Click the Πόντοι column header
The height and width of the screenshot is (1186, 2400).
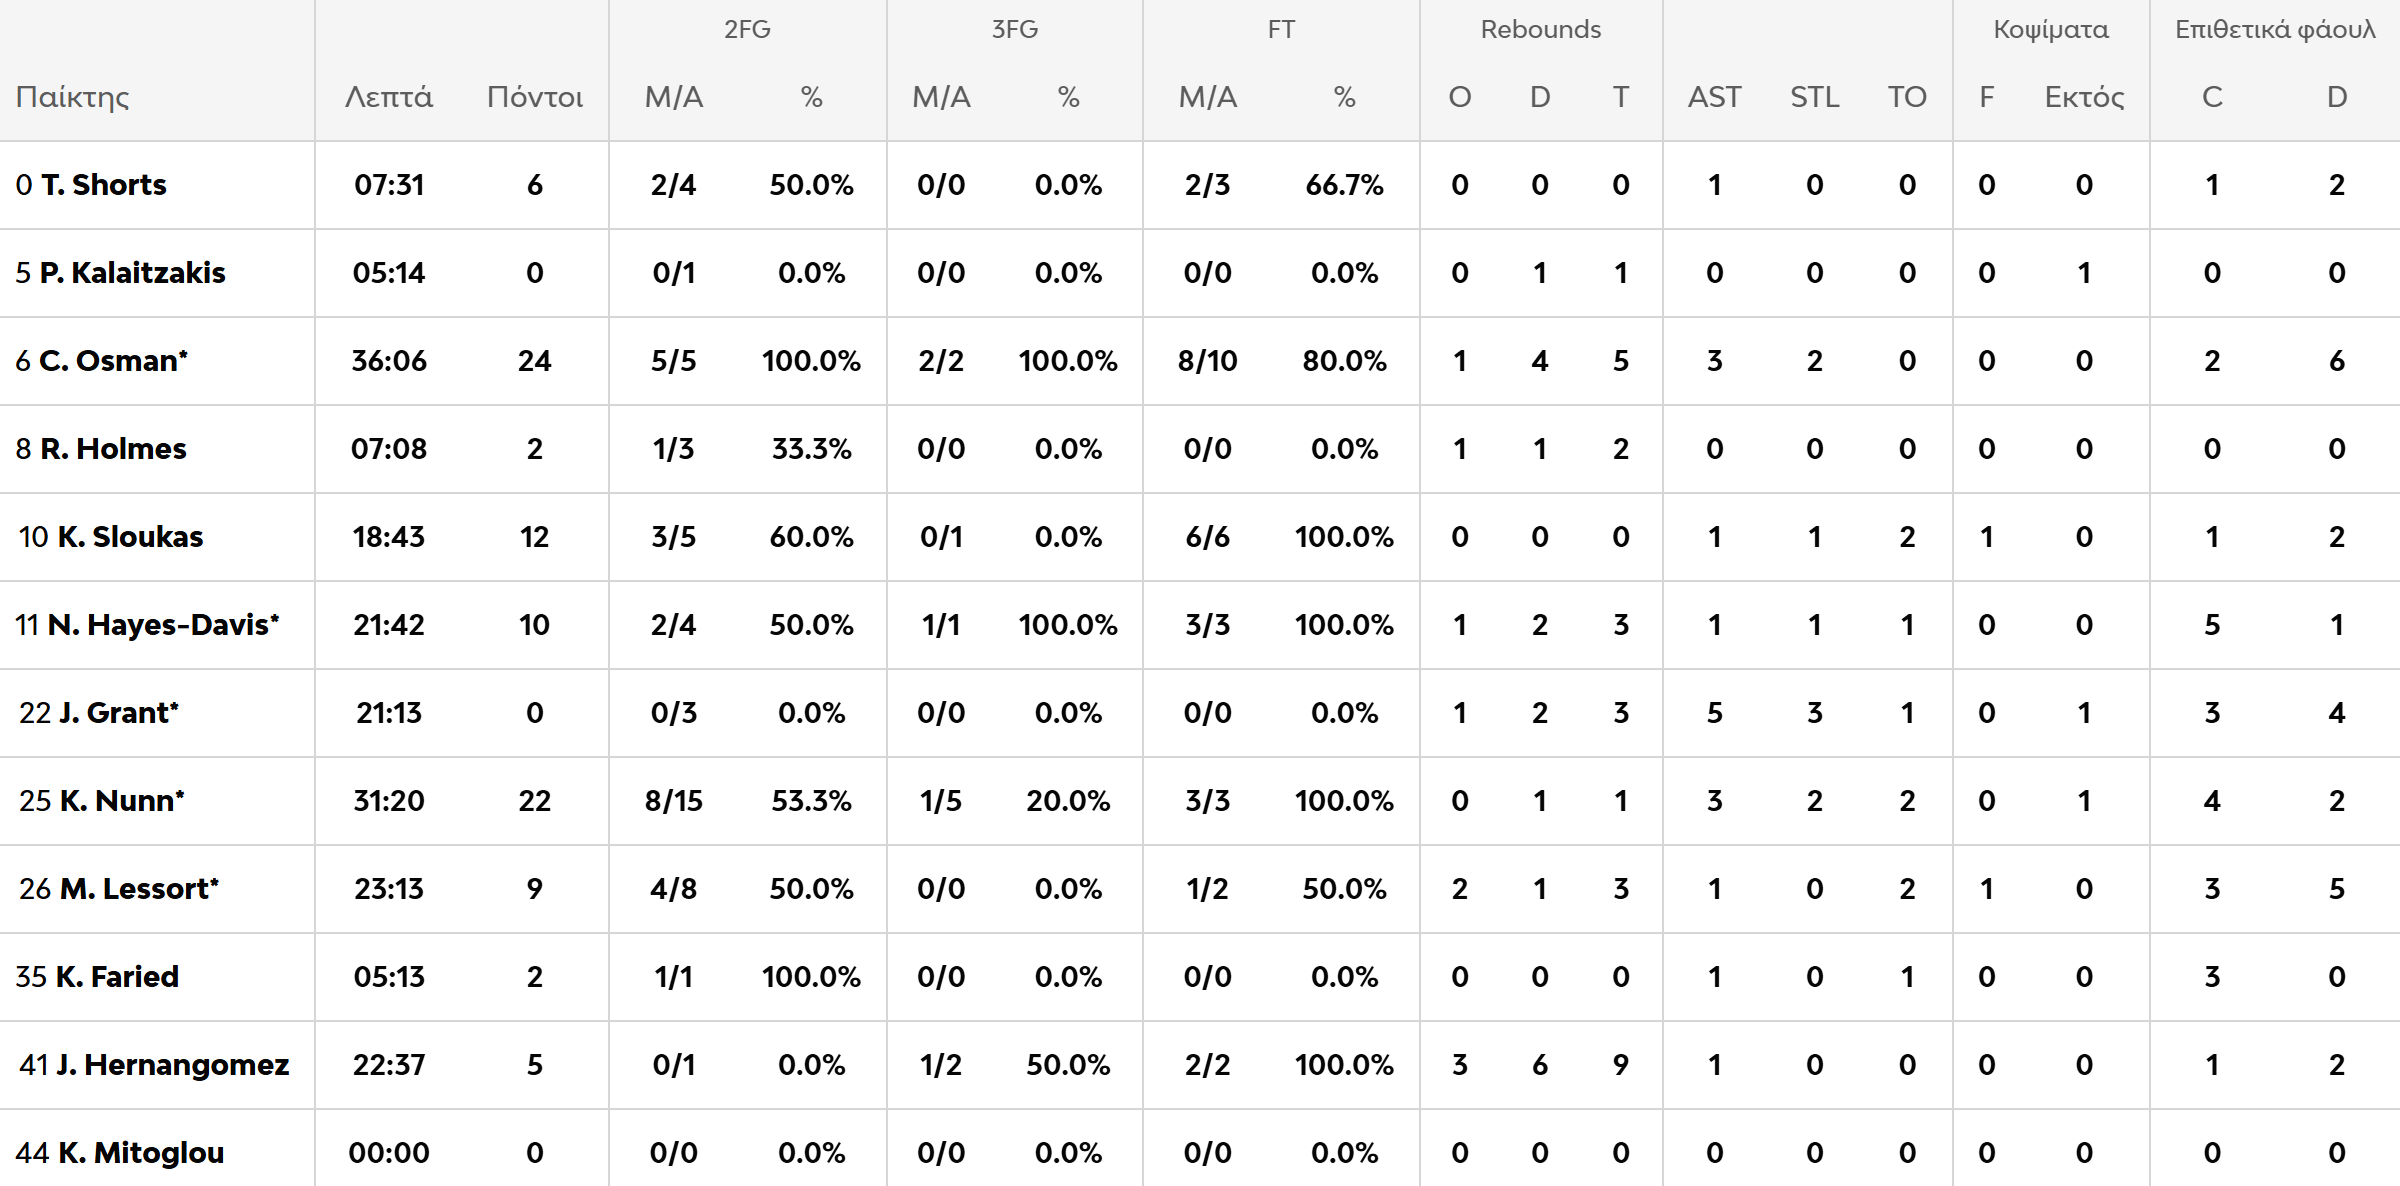click(535, 97)
